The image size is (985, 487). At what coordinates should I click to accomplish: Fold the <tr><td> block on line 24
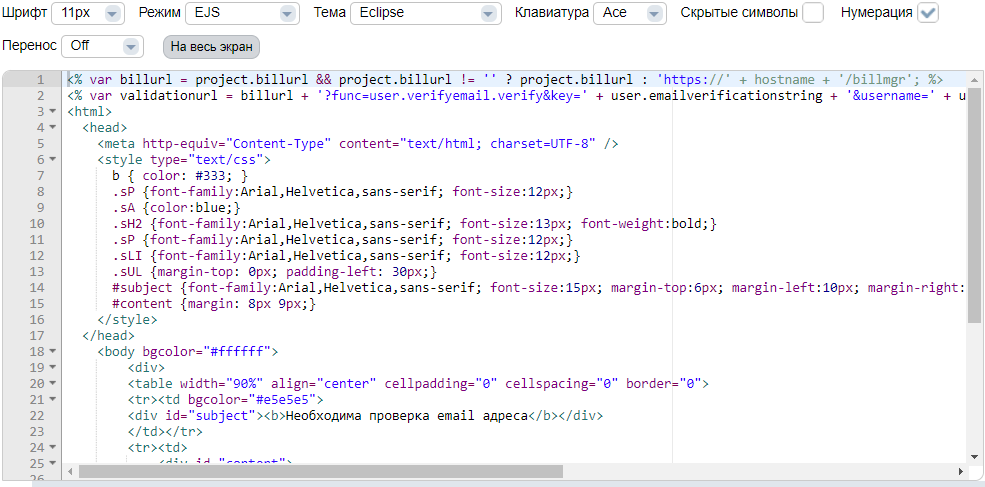pos(52,448)
